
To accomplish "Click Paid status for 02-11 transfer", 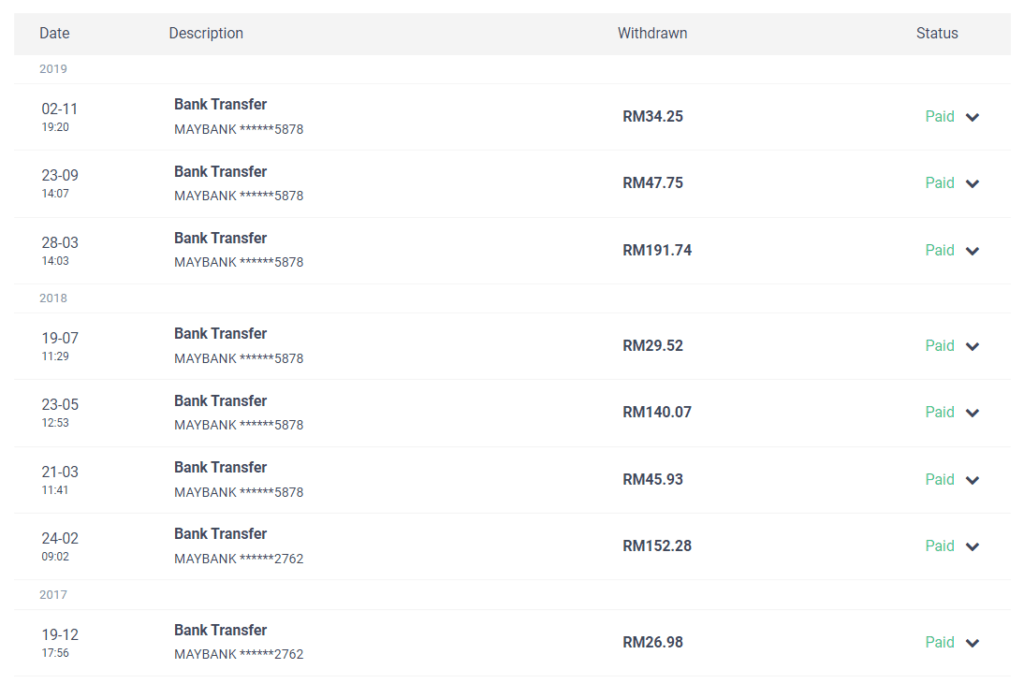I will pyautogui.click(x=940, y=116).
